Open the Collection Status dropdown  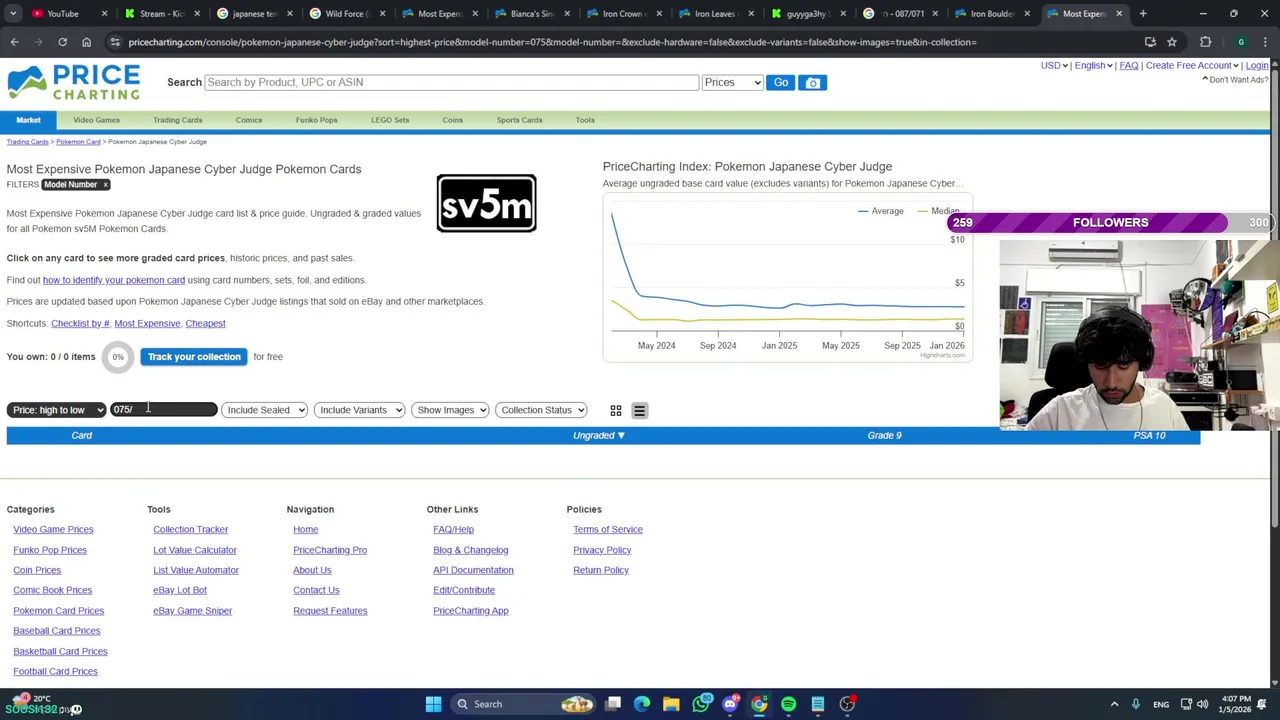click(541, 410)
